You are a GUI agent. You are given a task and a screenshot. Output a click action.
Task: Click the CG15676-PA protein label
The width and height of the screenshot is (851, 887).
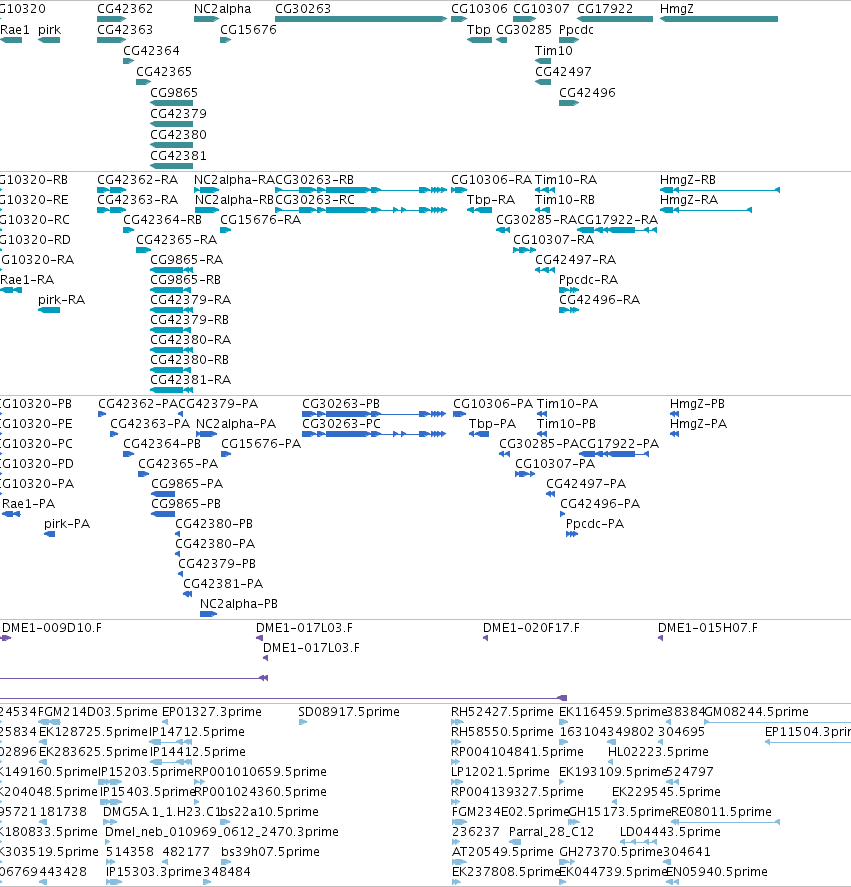[261, 444]
